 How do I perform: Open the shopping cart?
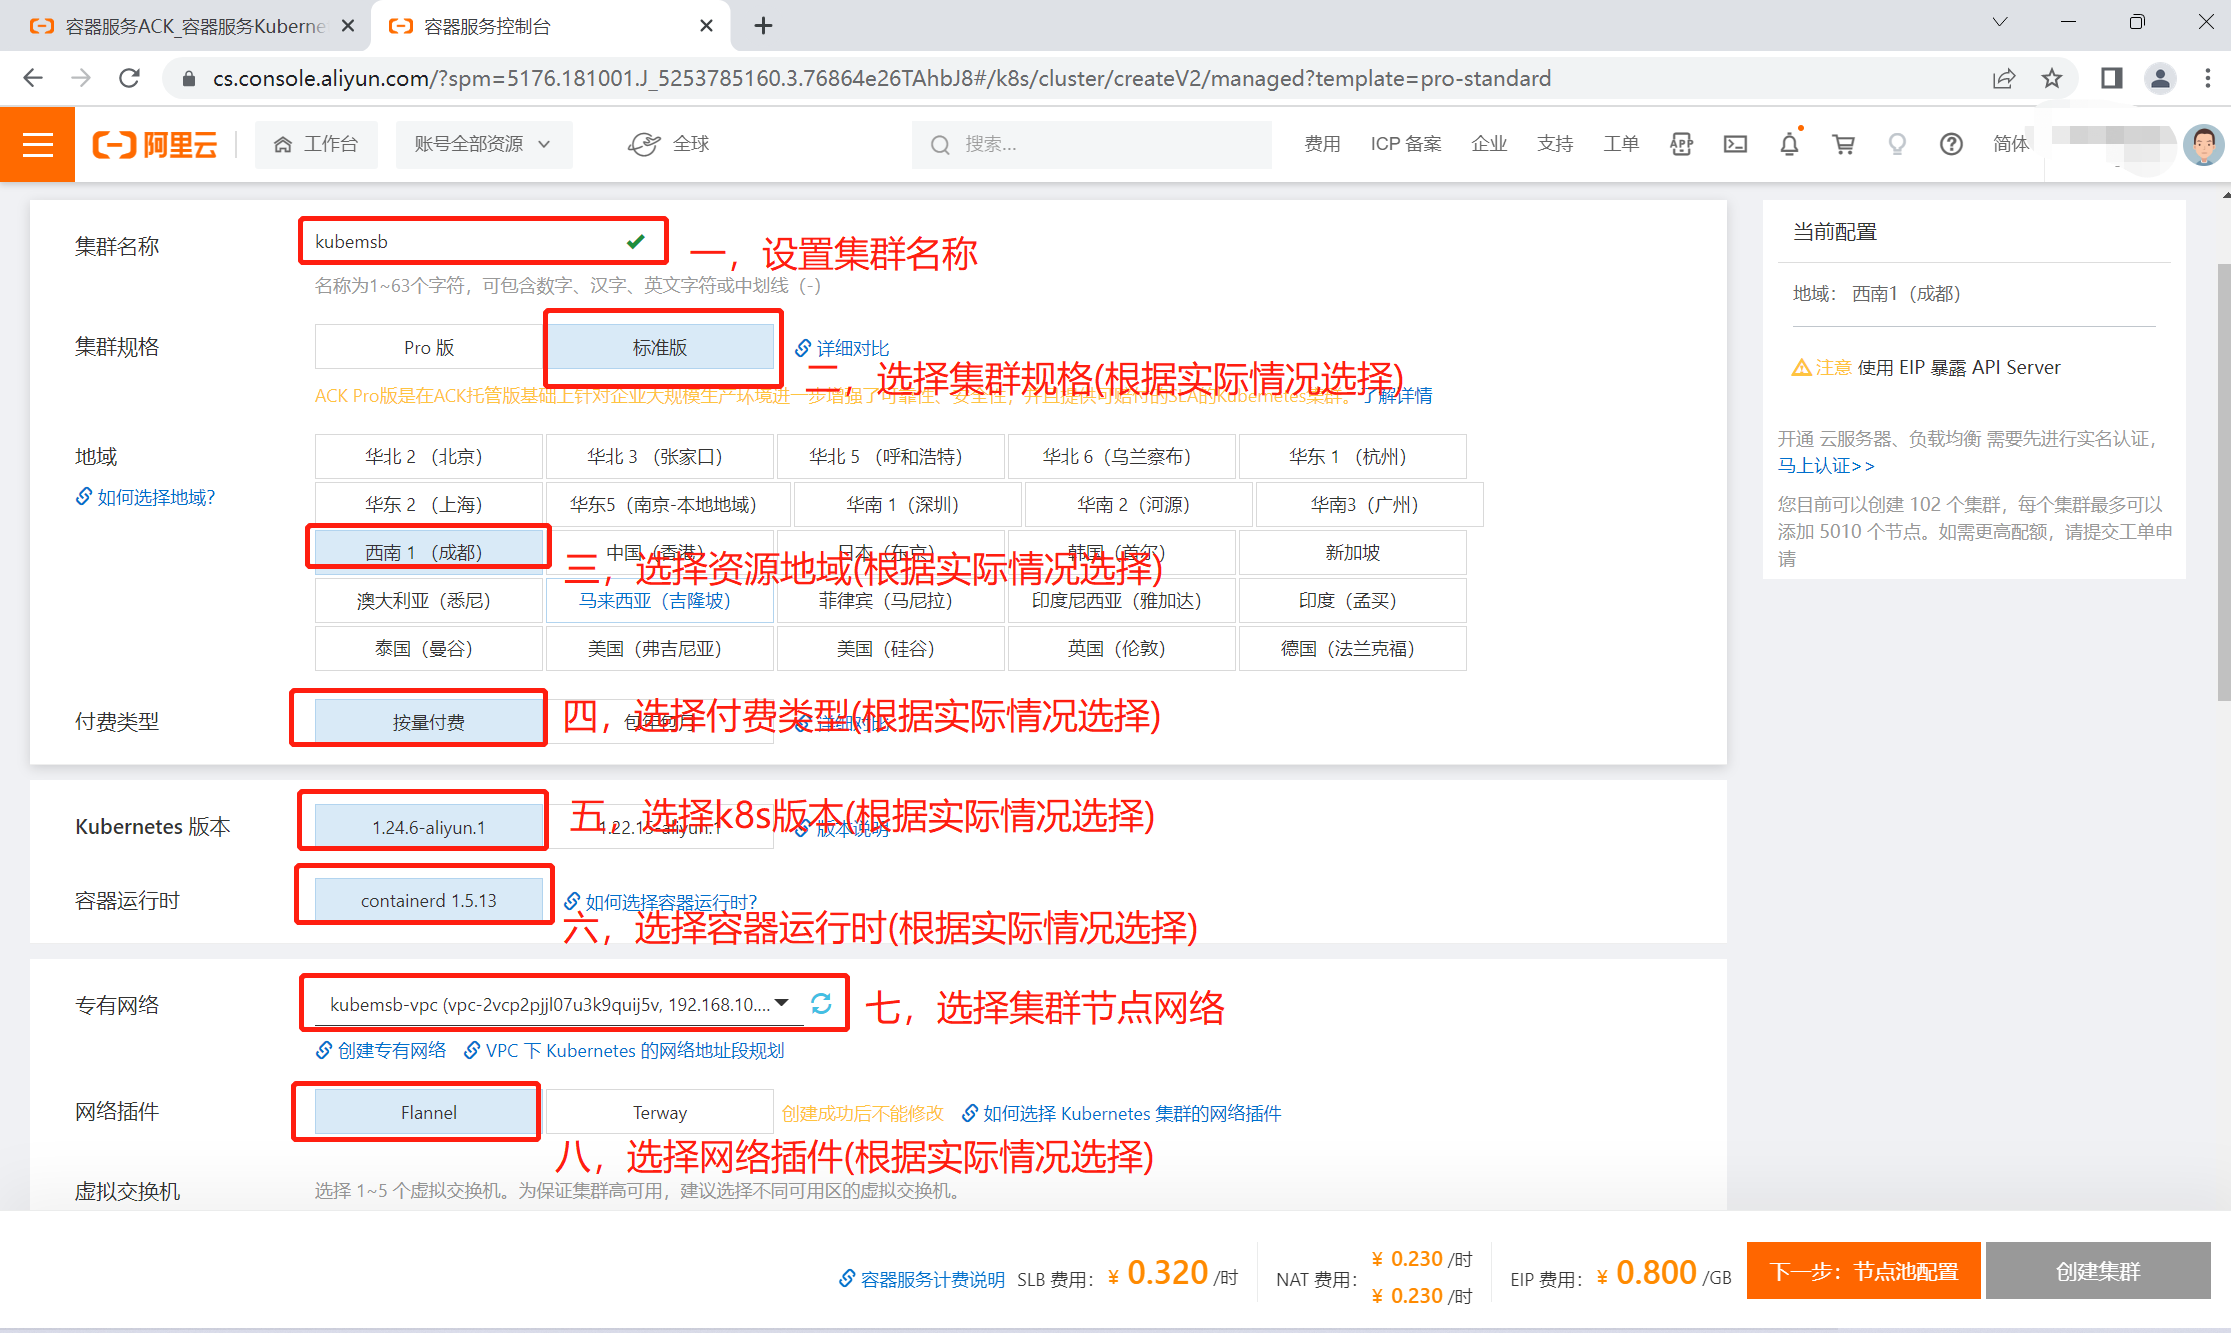[1843, 145]
